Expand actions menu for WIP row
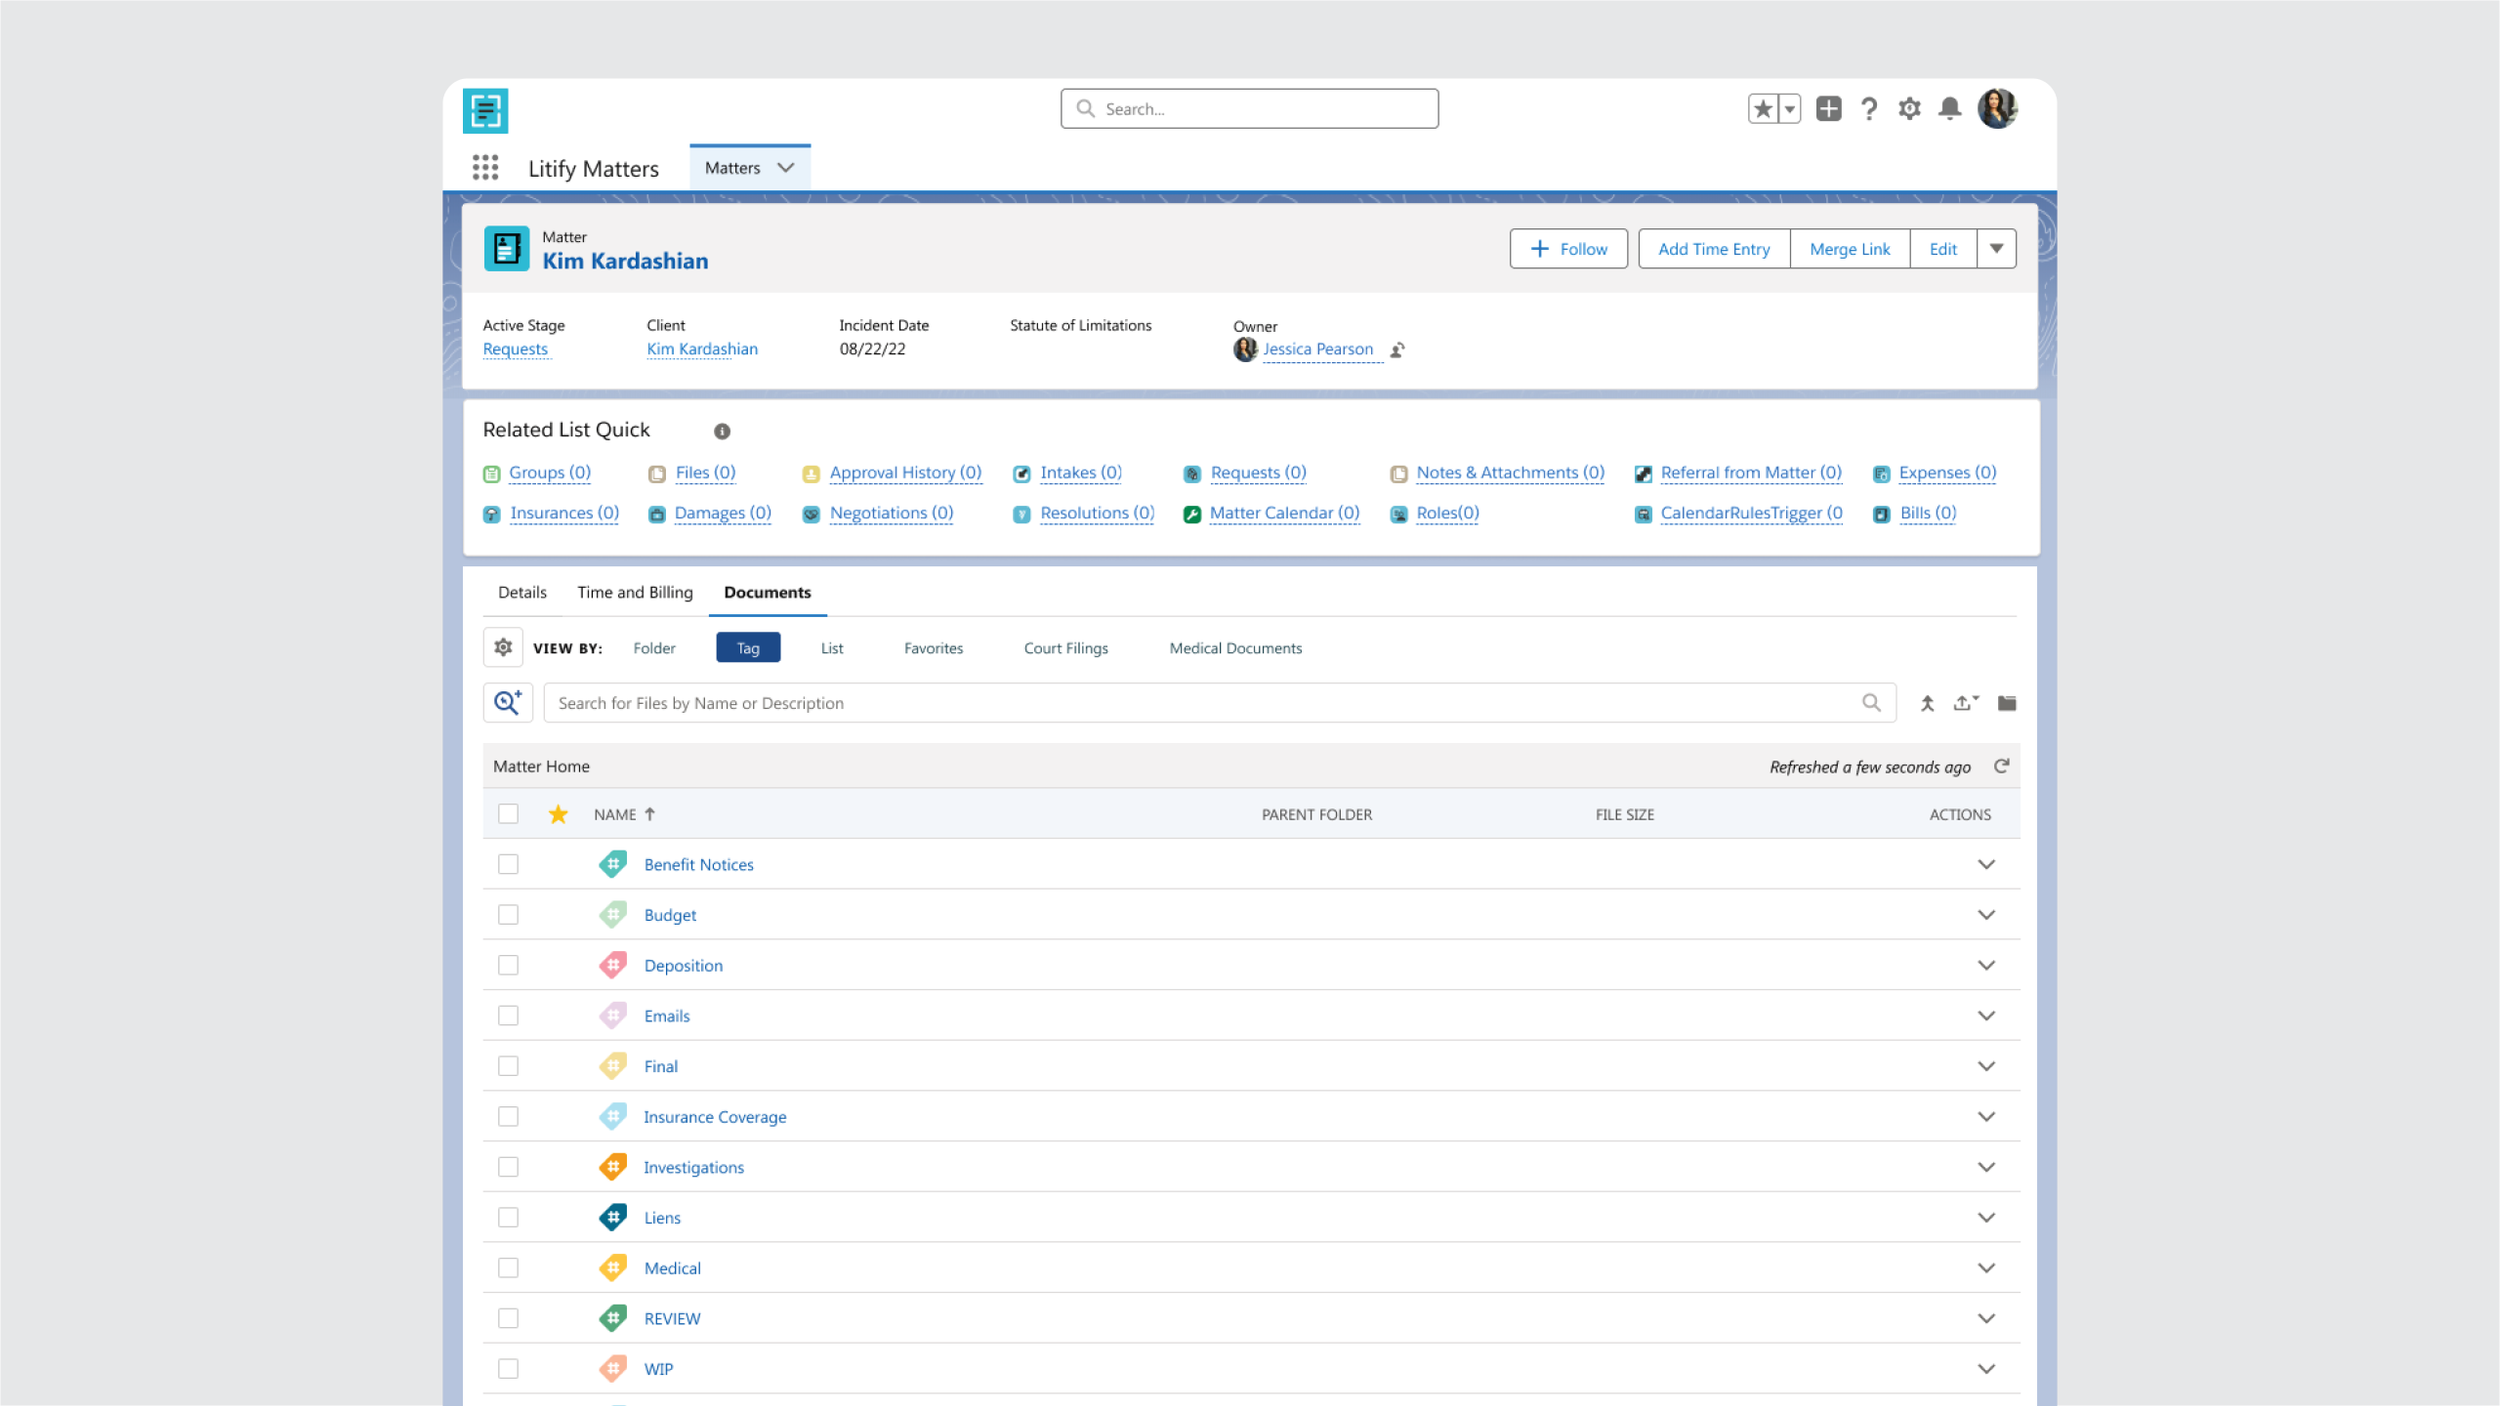 tap(1986, 1369)
